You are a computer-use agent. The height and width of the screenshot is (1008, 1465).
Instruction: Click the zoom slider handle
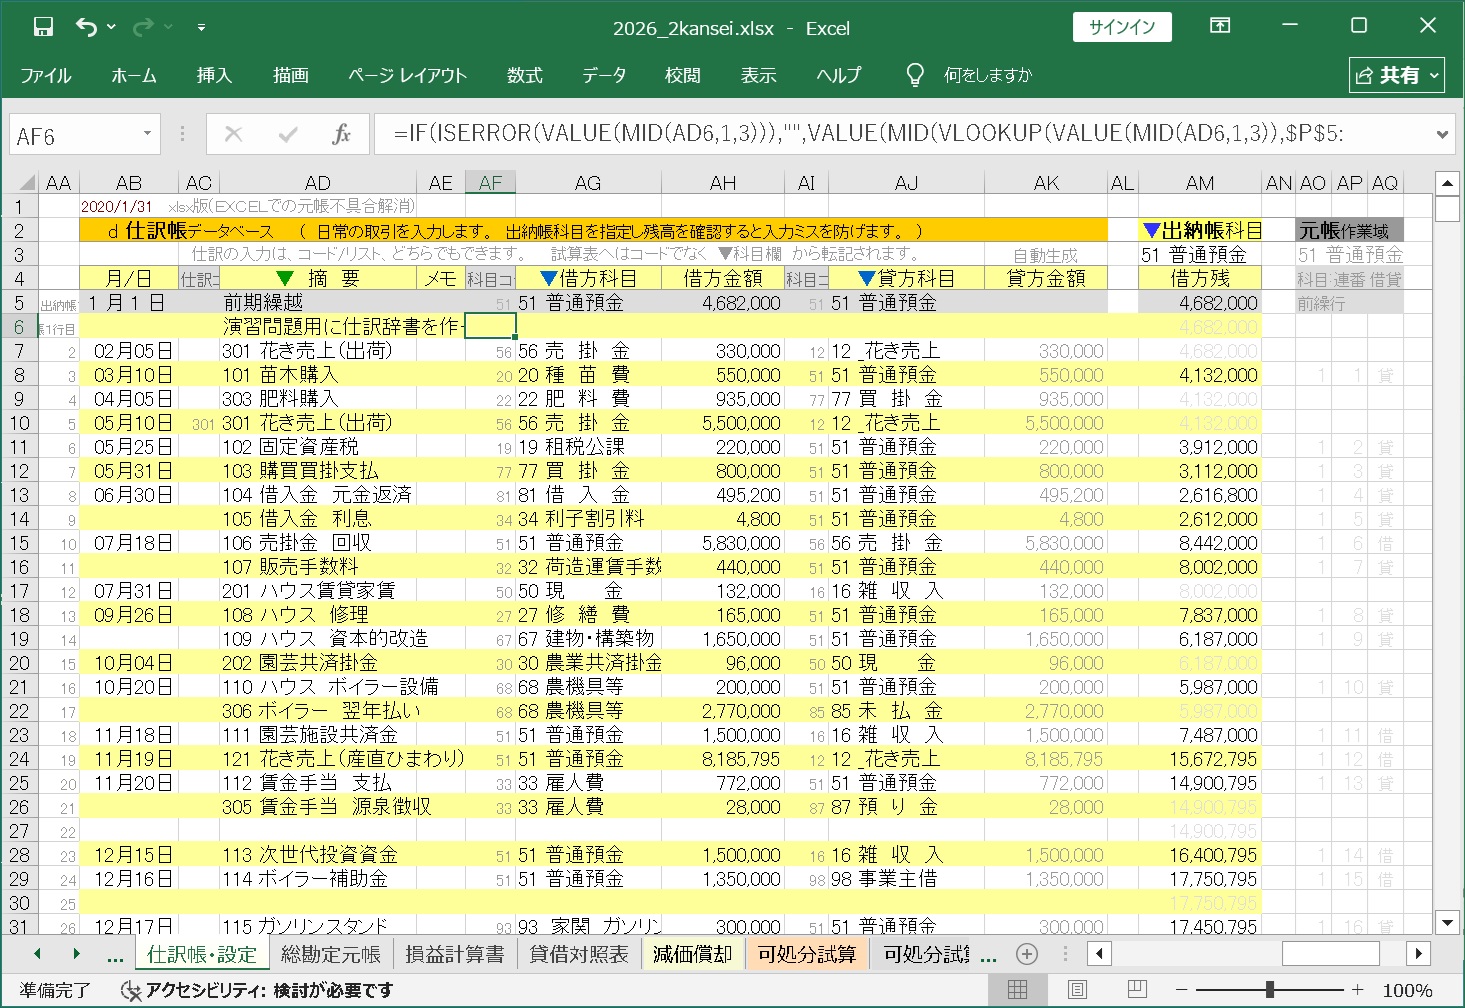(1269, 990)
